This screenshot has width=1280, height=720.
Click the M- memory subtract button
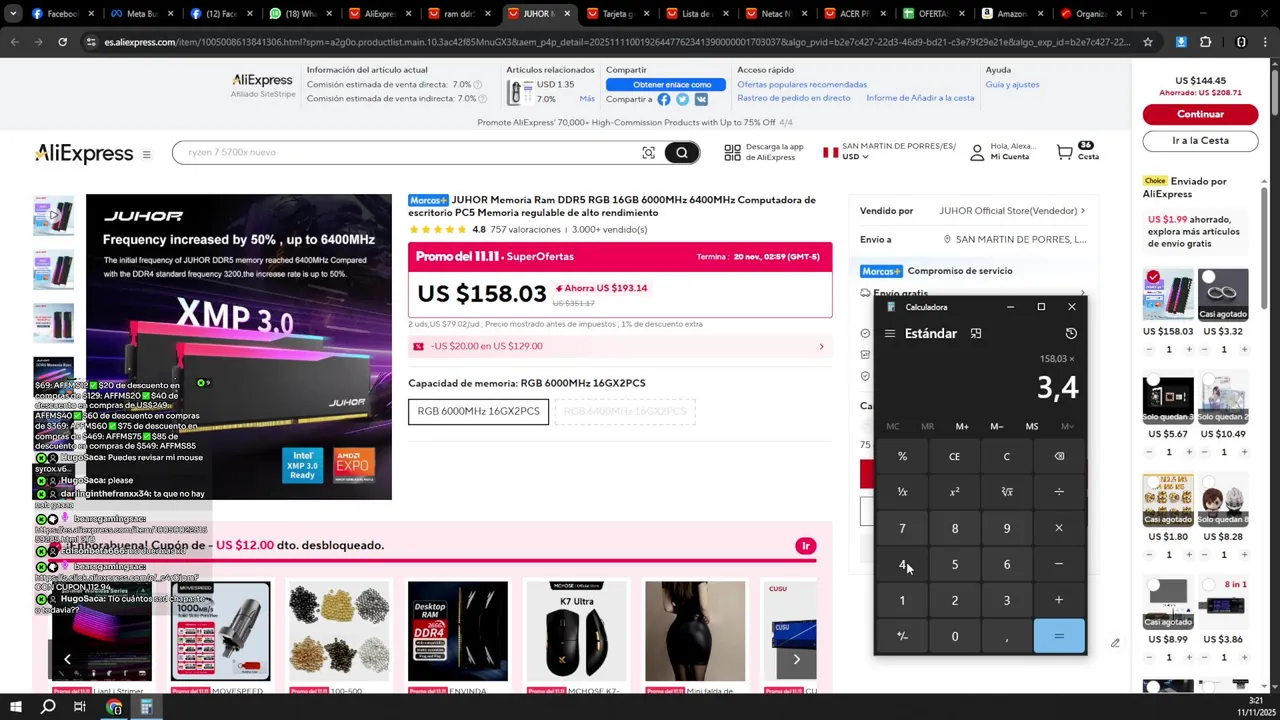pyautogui.click(x=997, y=426)
